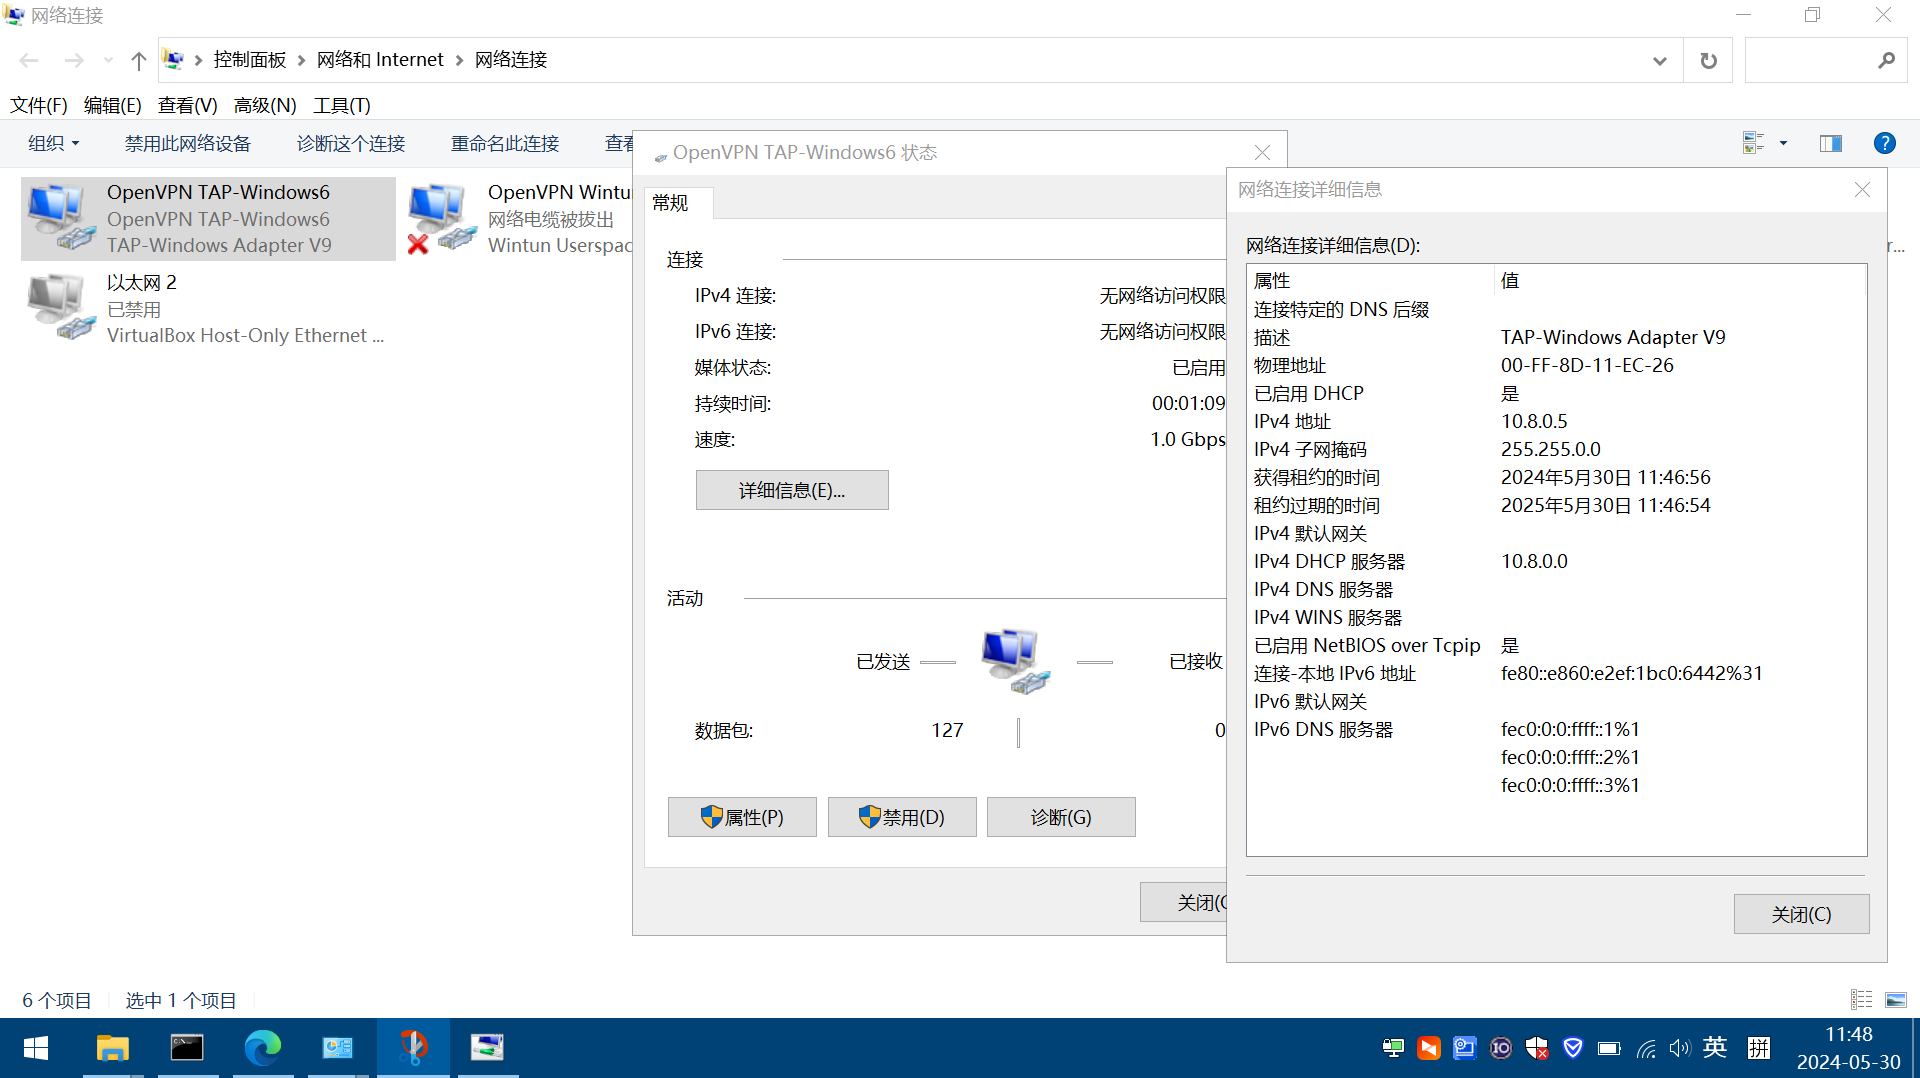
Task: Open the 工具(T) menu
Action: pos(341,105)
